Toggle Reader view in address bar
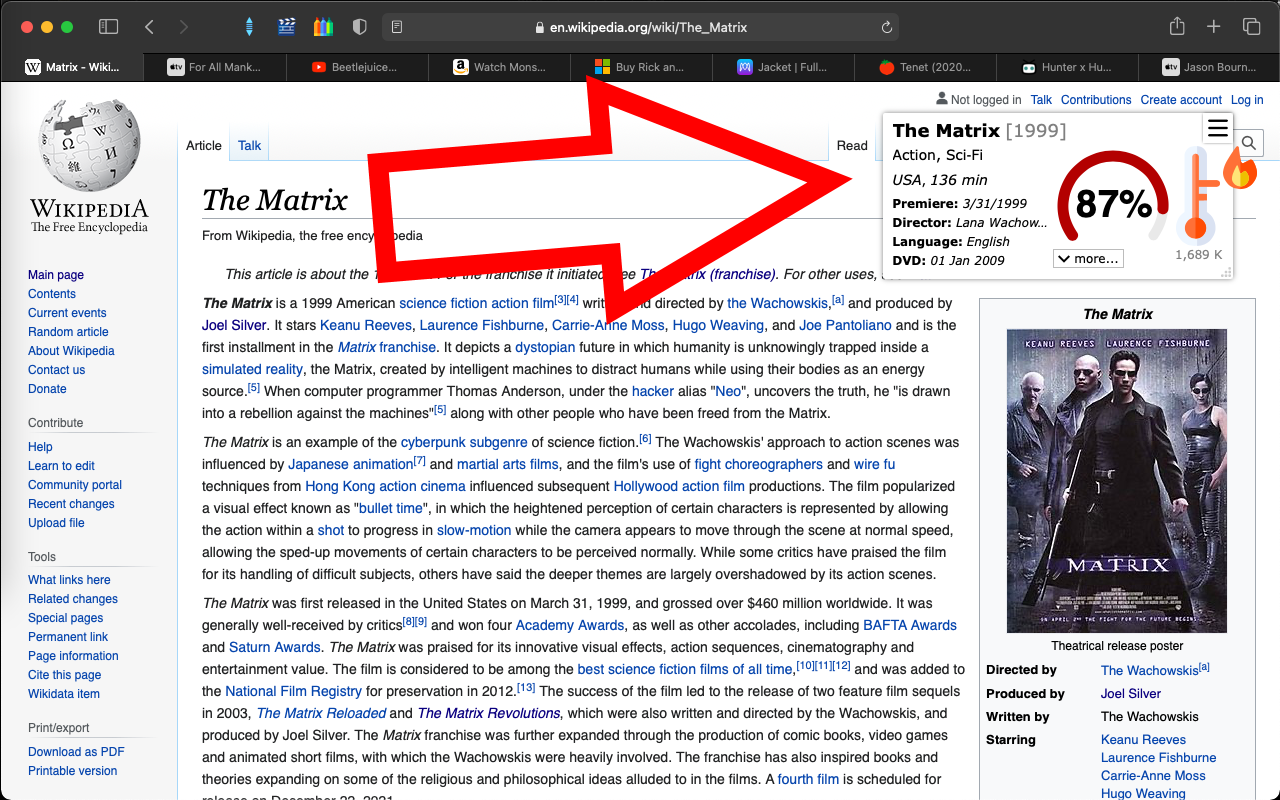Screen dimensions: 1280x800 pyautogui.click(x=397, y=27)
